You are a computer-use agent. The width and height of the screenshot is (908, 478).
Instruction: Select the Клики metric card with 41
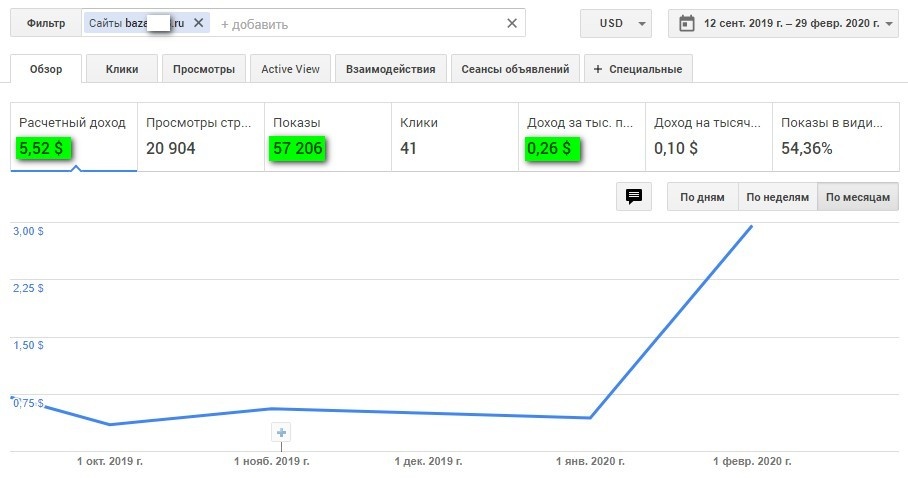(x=455, y=137)
